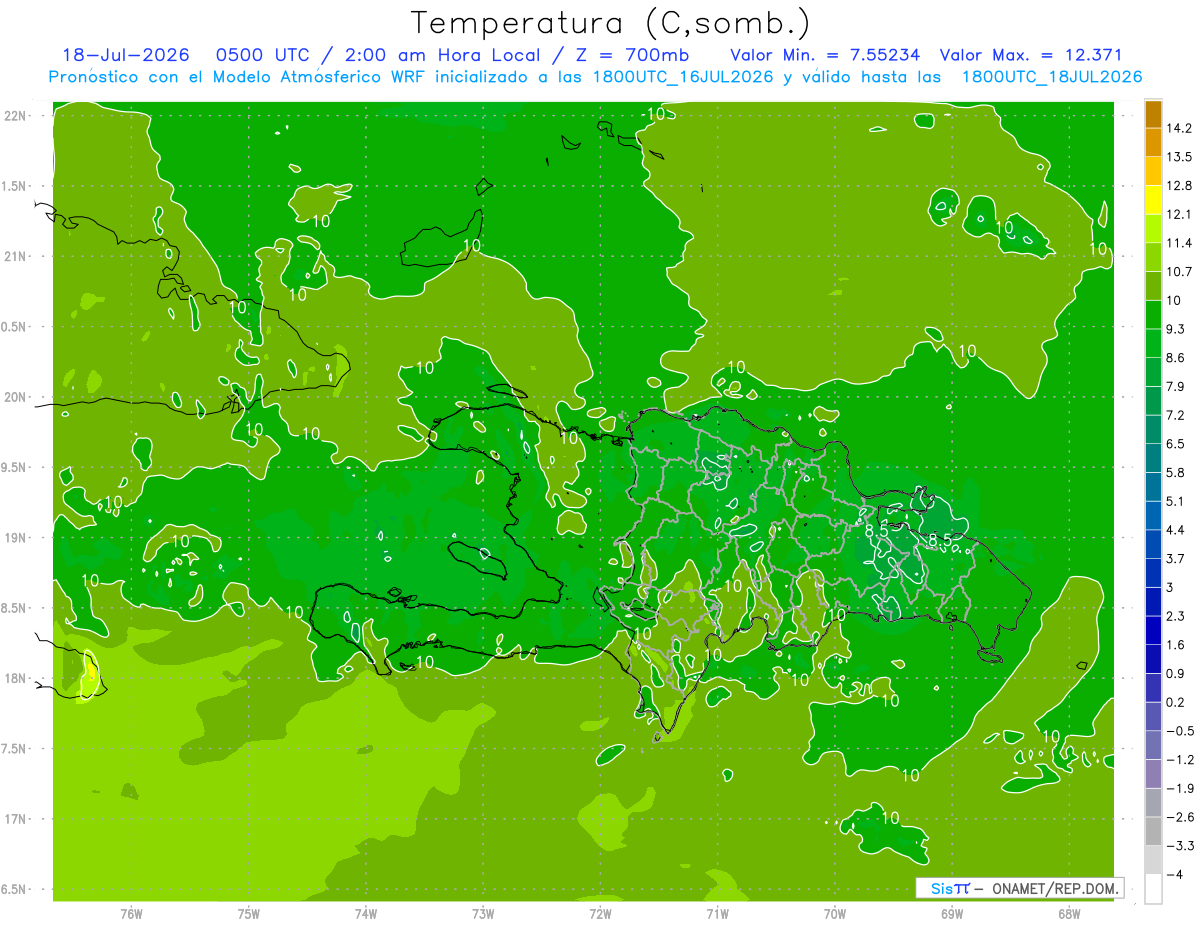Image resolution: width=1200 pixels, height=927 pixels.
Task: Click the '20N' latitude label
Action: coord(16,397)
